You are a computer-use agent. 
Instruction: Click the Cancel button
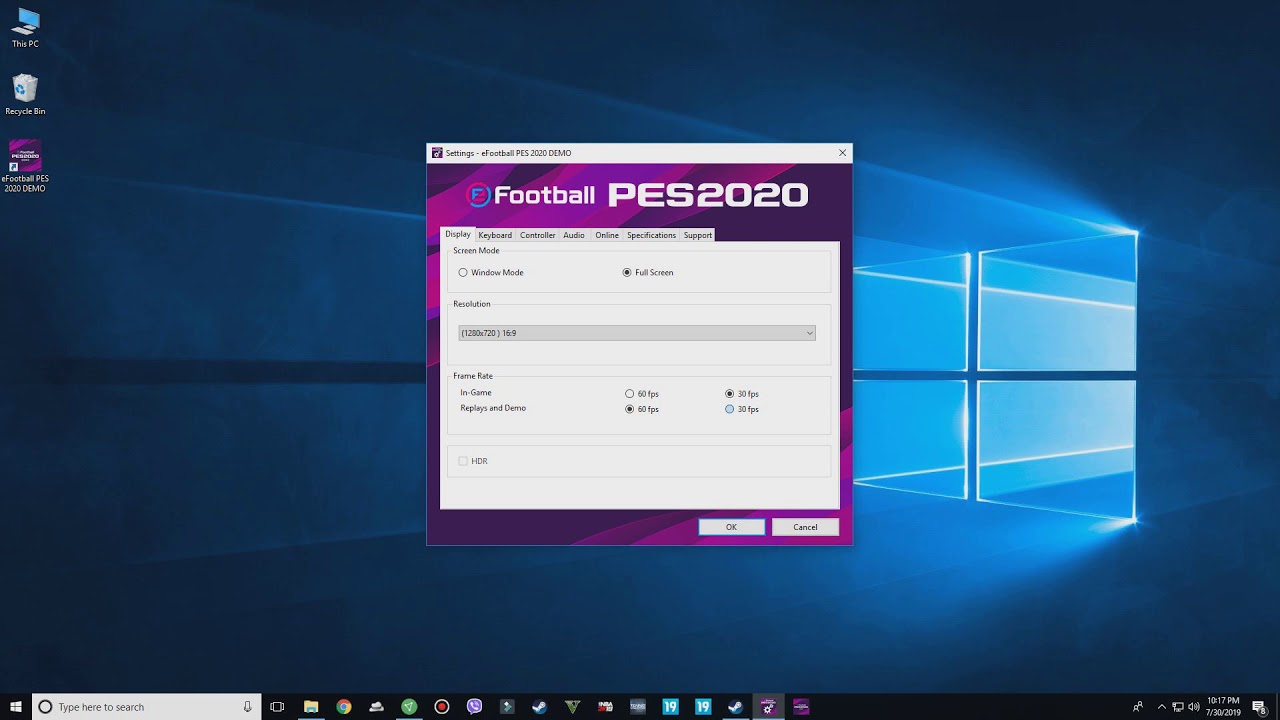[x=805, y=527]
